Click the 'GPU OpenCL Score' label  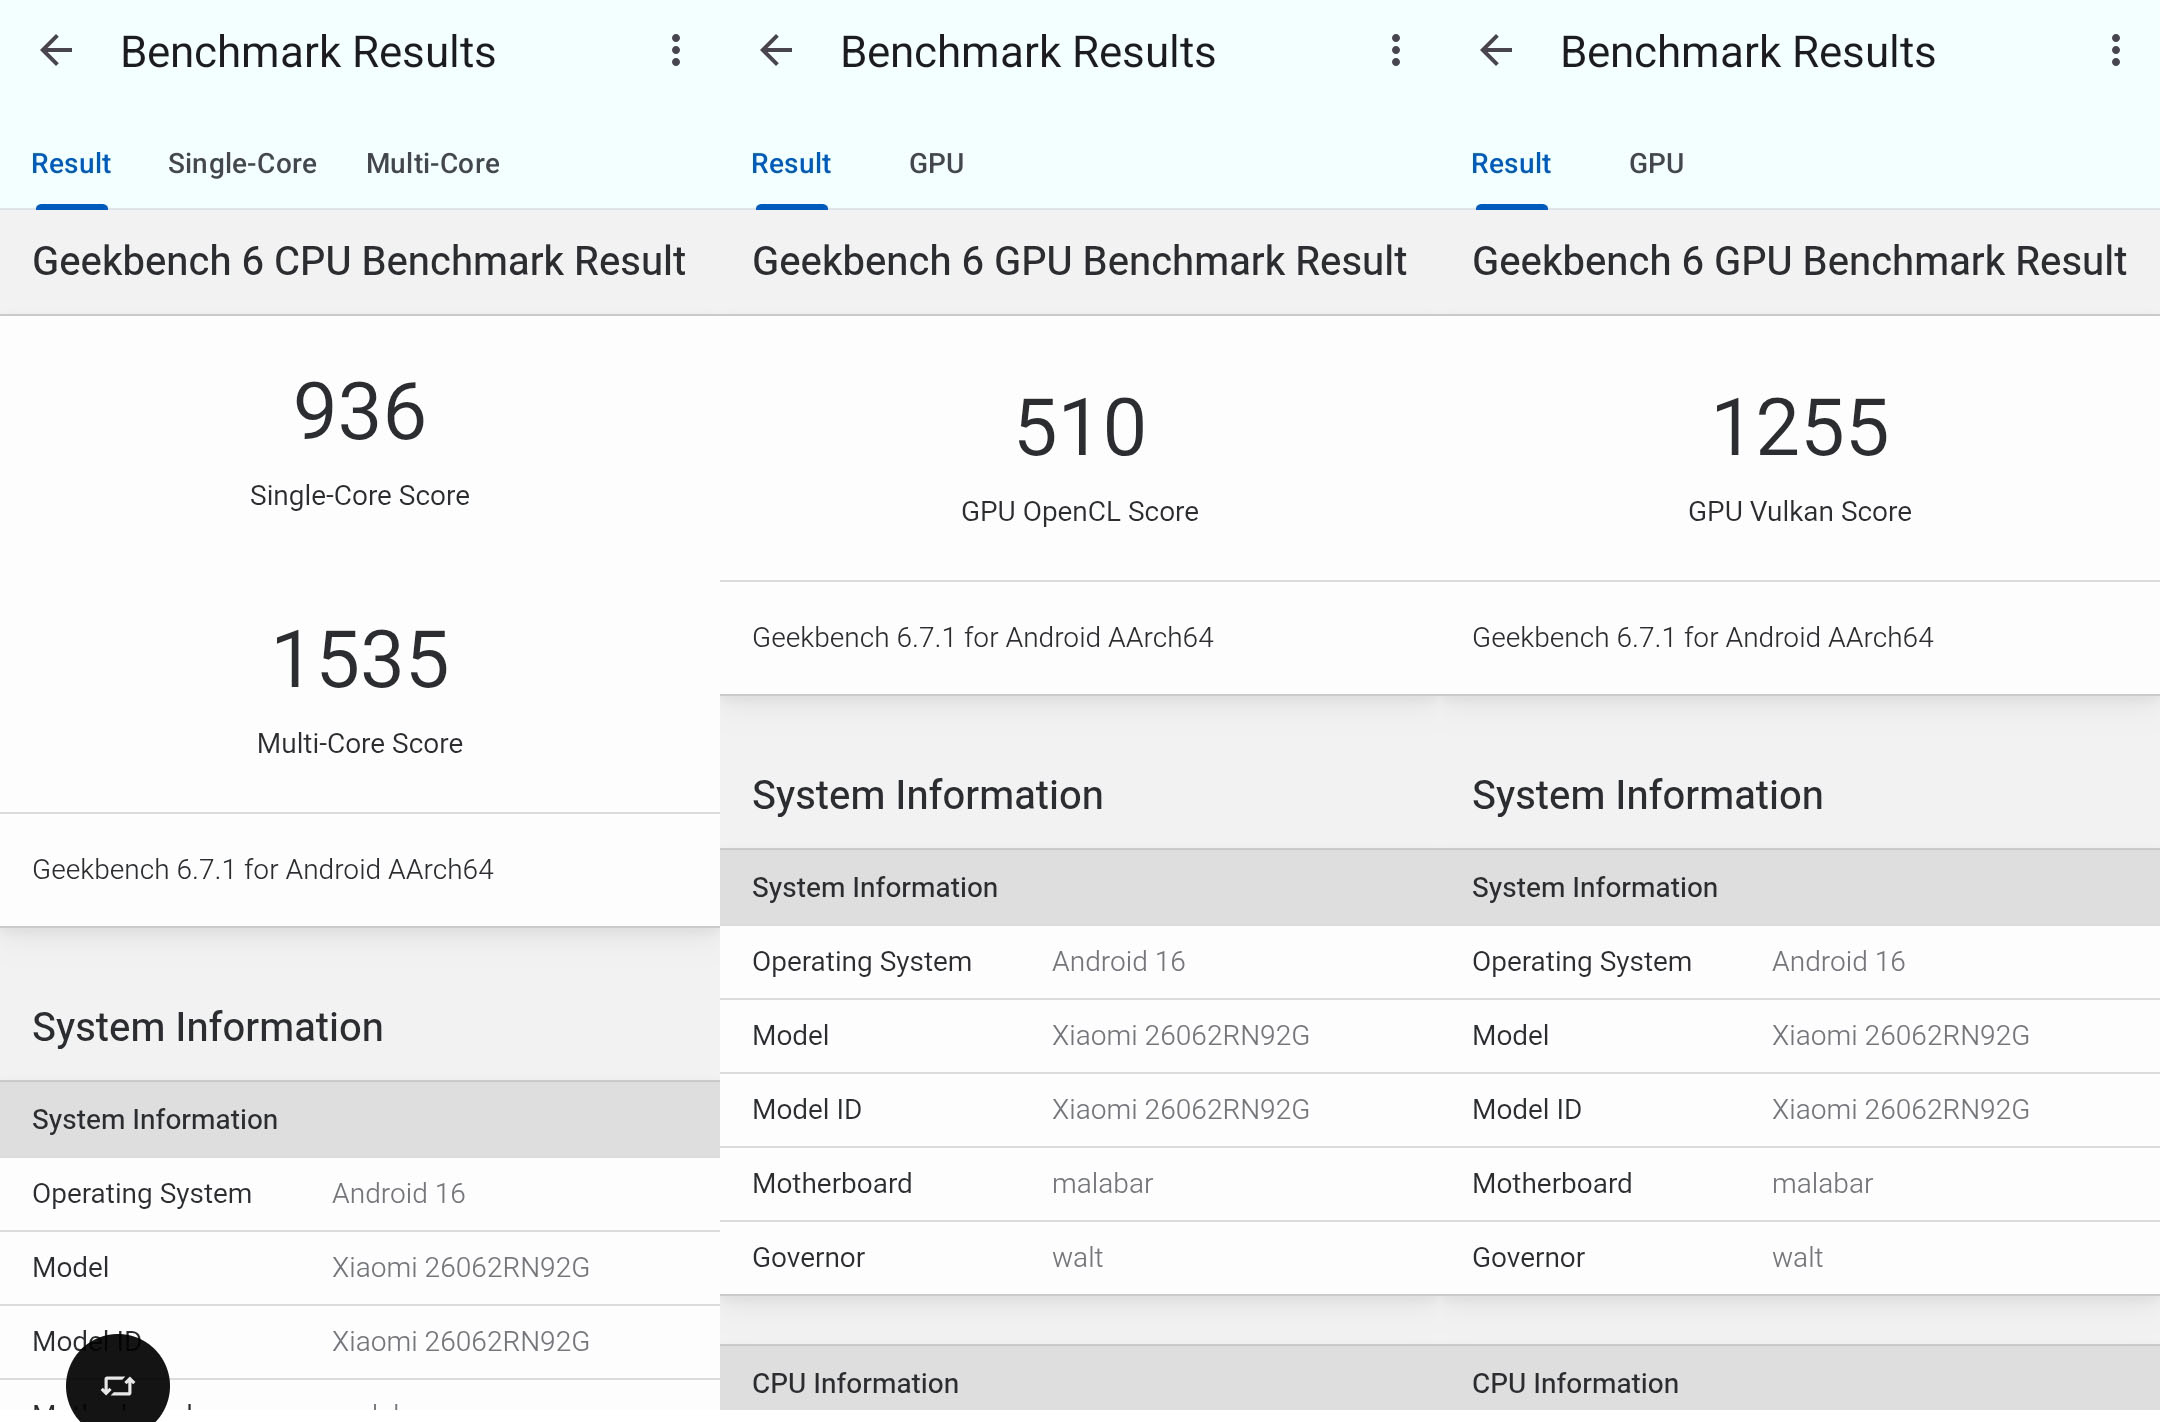1080,511
